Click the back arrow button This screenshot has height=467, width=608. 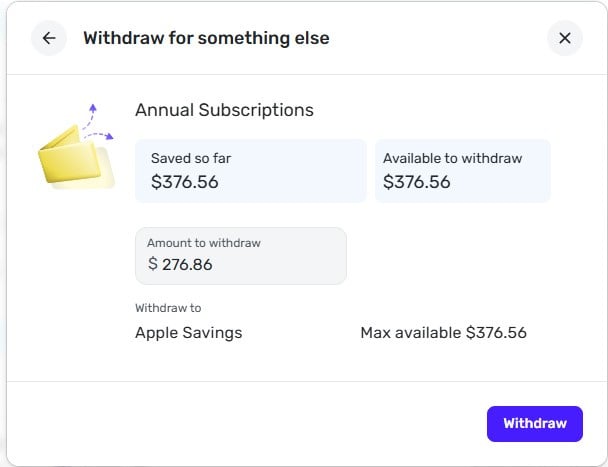pyautogui.click(x=48, y=39)
